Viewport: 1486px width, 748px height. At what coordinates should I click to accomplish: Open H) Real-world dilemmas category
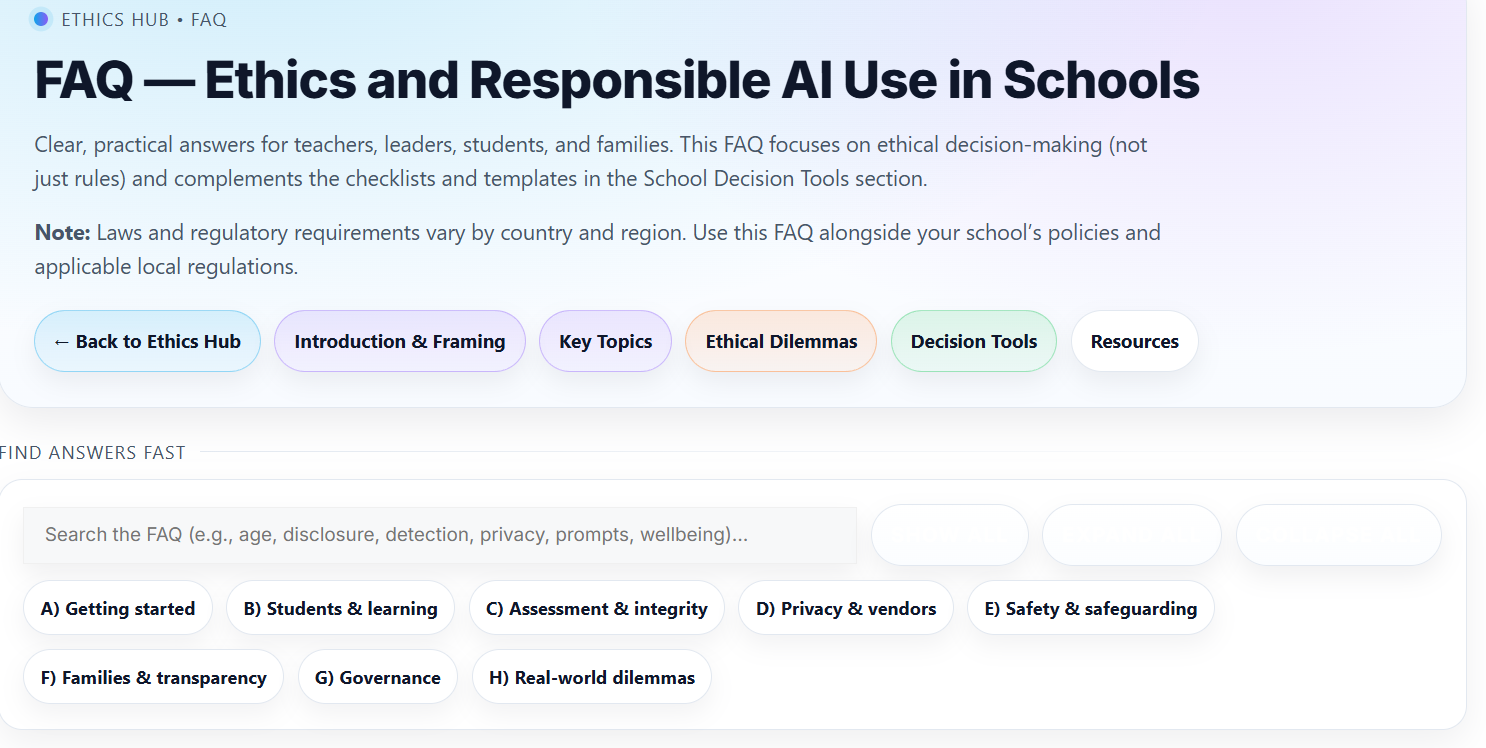pyautogui.click(x=591, y=677)
